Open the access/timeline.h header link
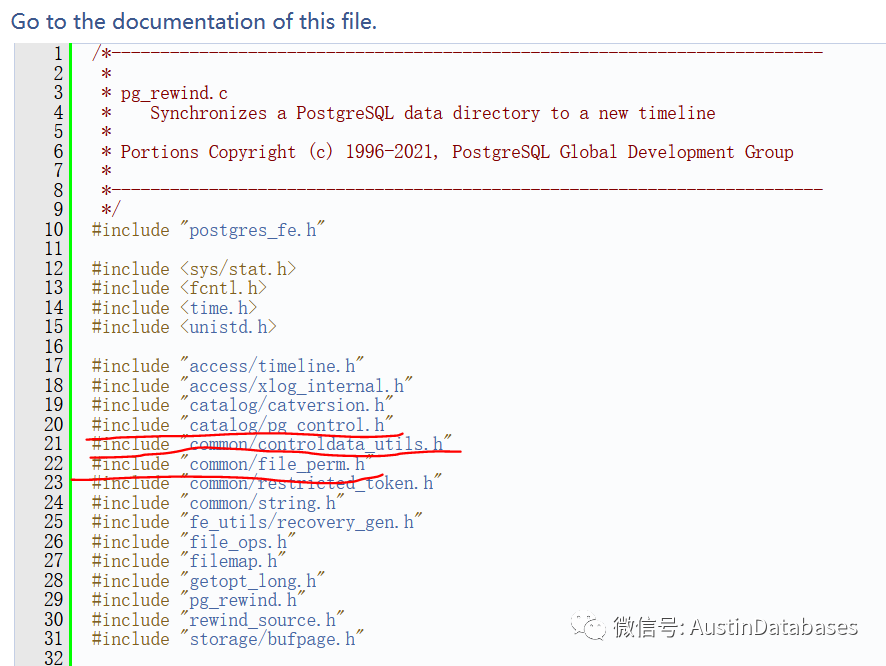 pos(272,366)
